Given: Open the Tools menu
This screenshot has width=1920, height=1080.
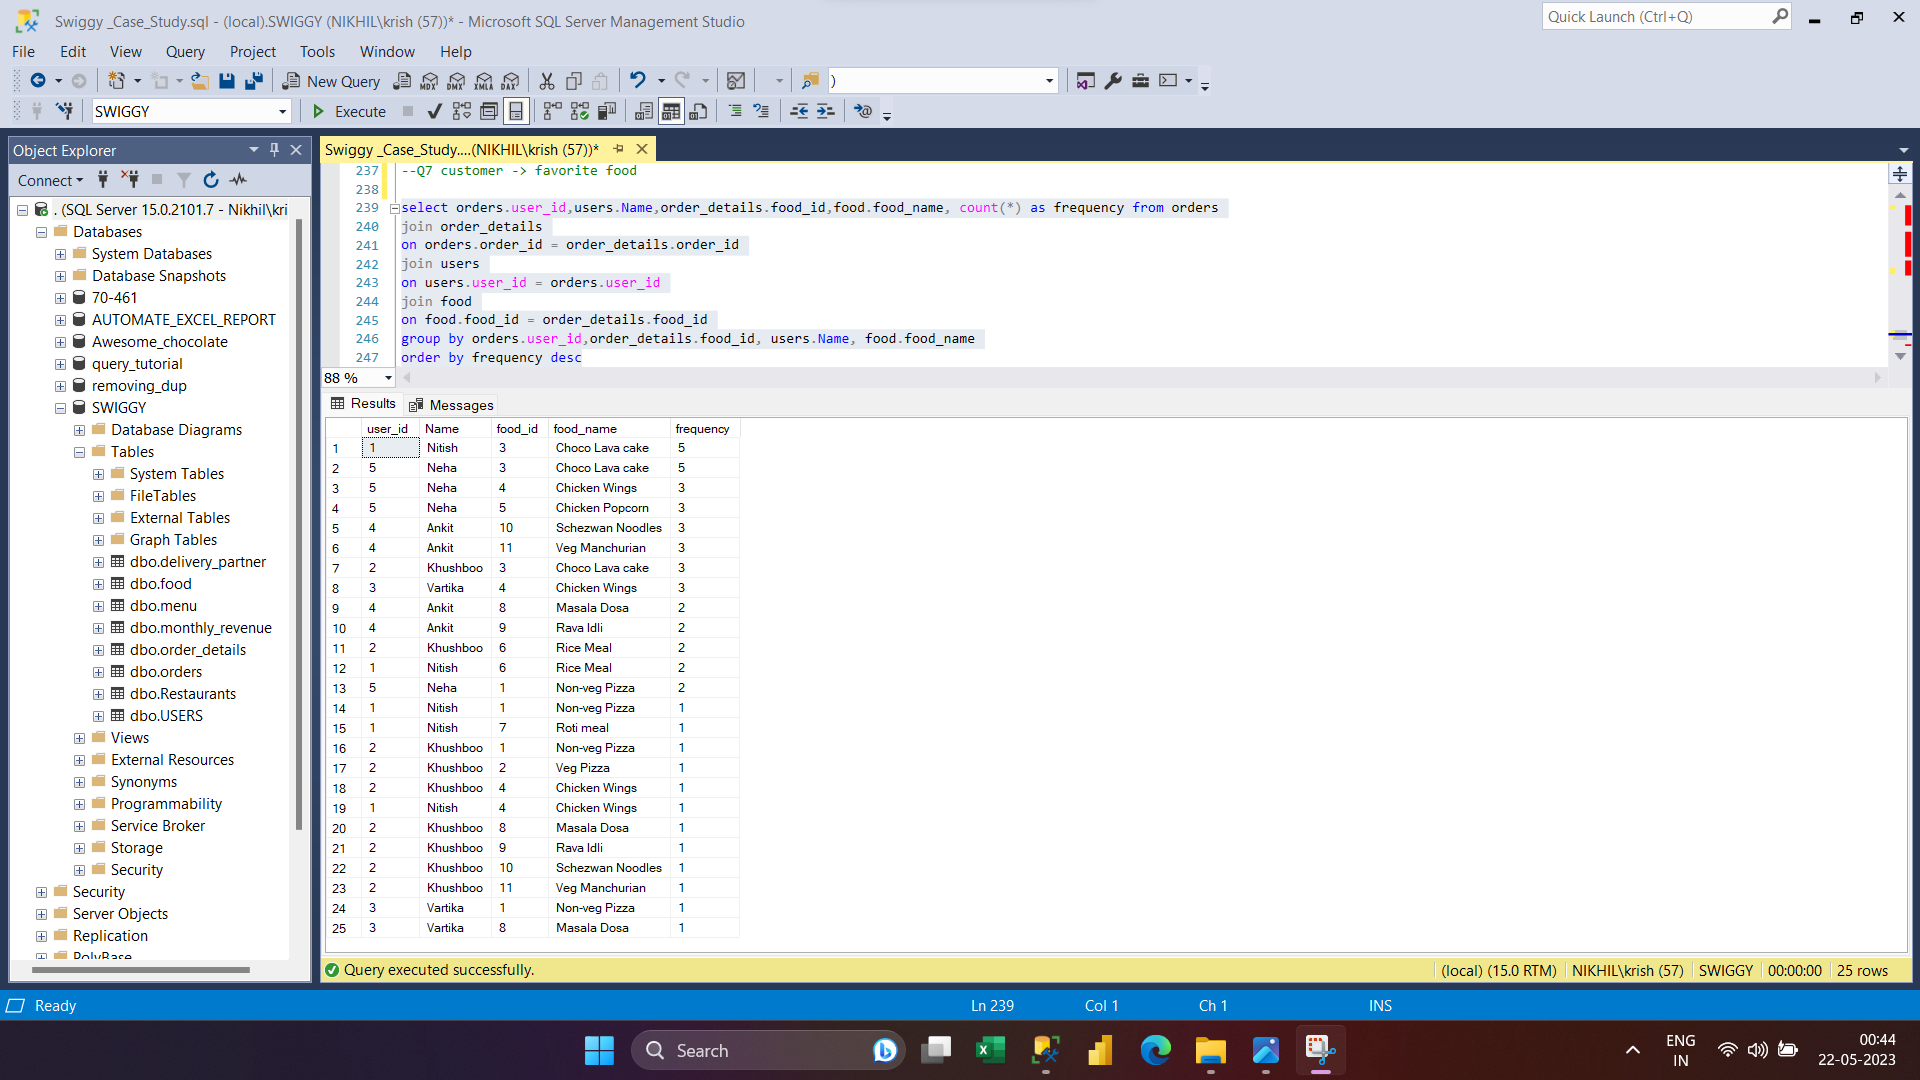Looking at the screenshot, I should (x=317, y=52).
